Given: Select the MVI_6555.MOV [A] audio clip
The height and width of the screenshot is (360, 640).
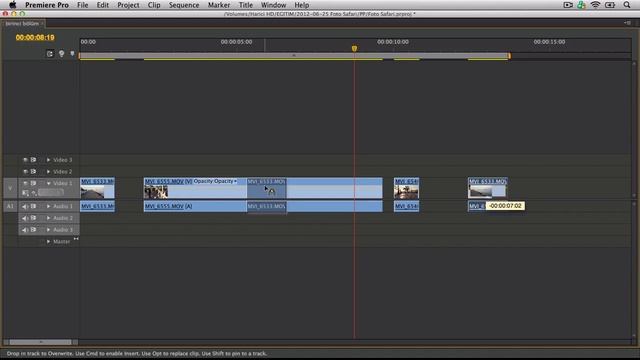Looking at the screenshot, I should coord(263,207).
